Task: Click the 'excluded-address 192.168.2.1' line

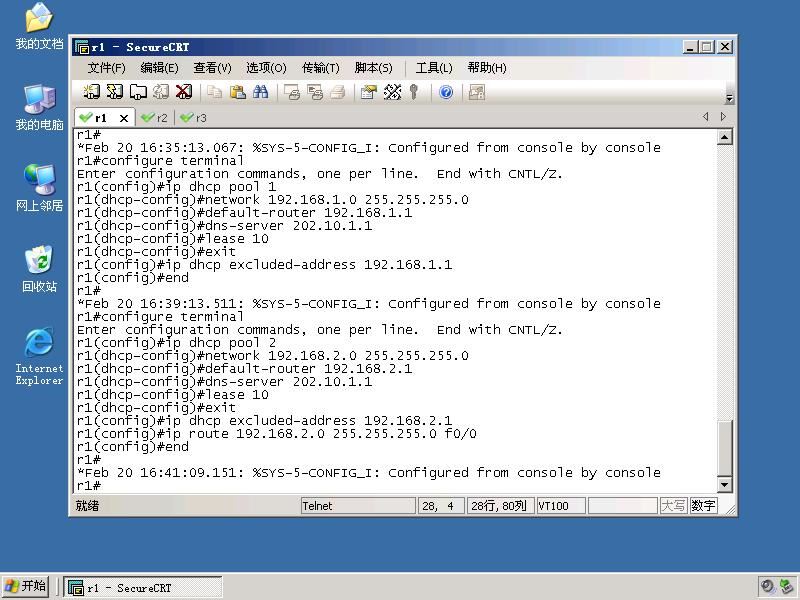Action: click(x=264, y=421)
